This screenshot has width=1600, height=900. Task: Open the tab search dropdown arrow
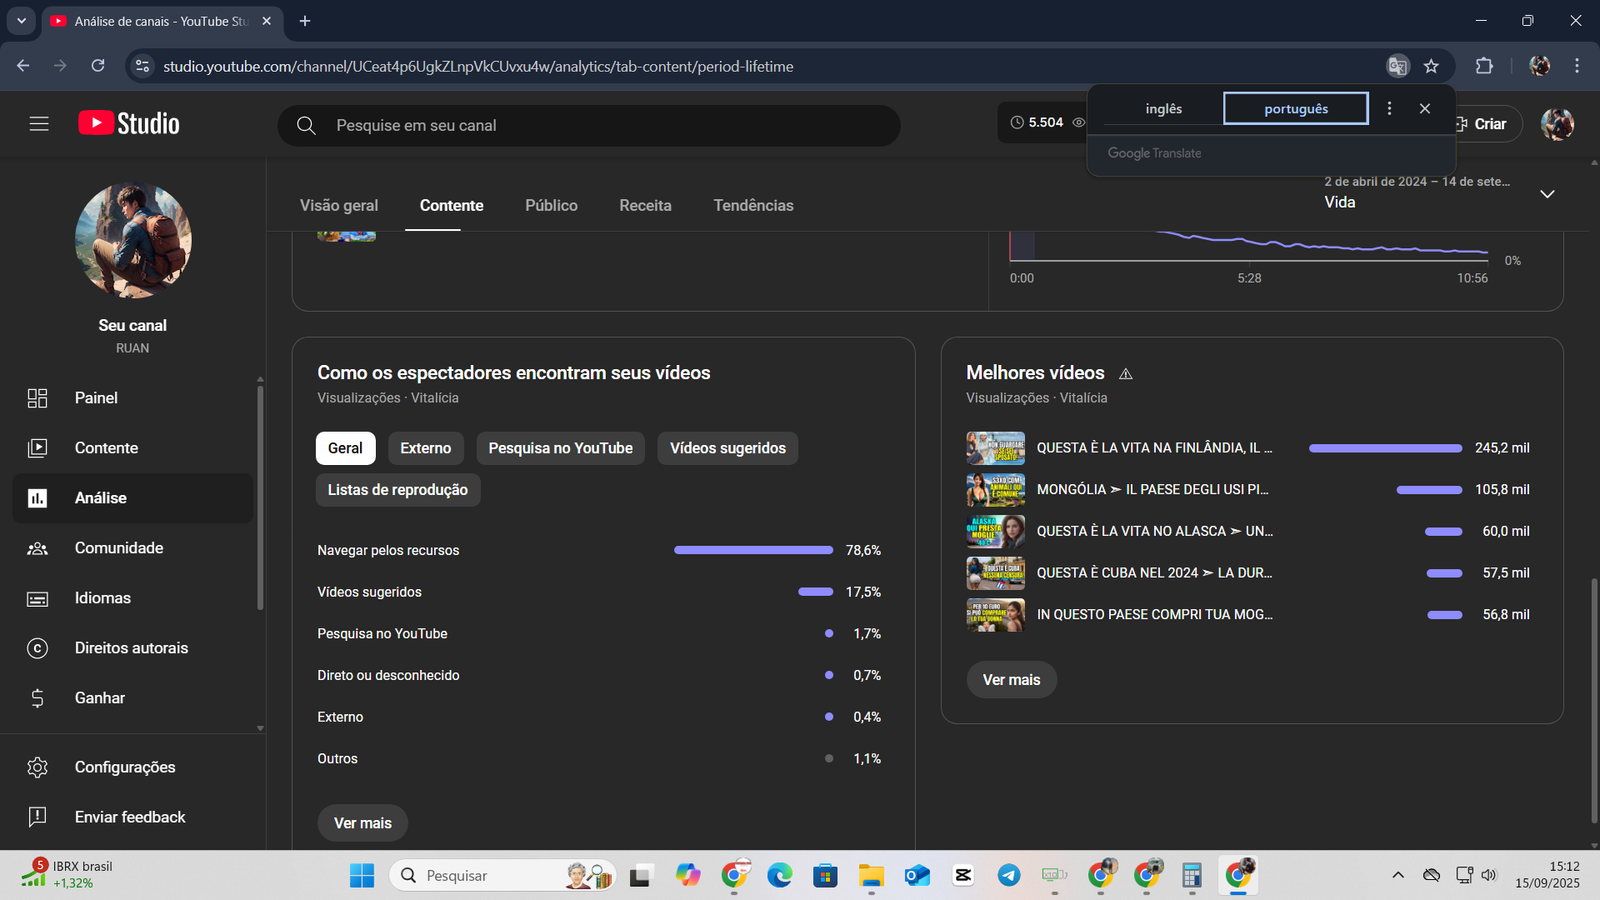(x=21, y=21)
